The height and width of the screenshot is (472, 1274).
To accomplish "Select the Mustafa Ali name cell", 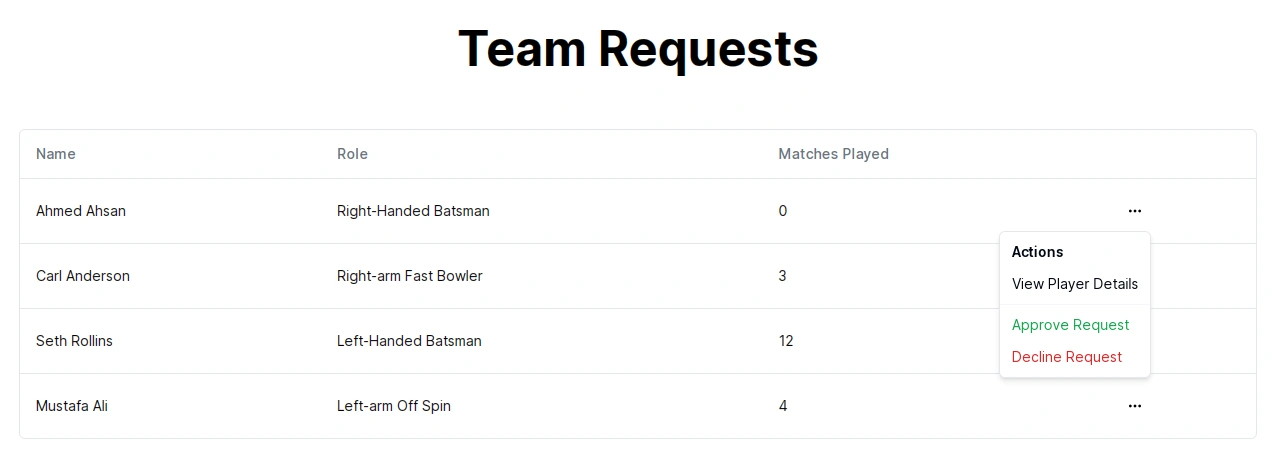I will (71, 406).
